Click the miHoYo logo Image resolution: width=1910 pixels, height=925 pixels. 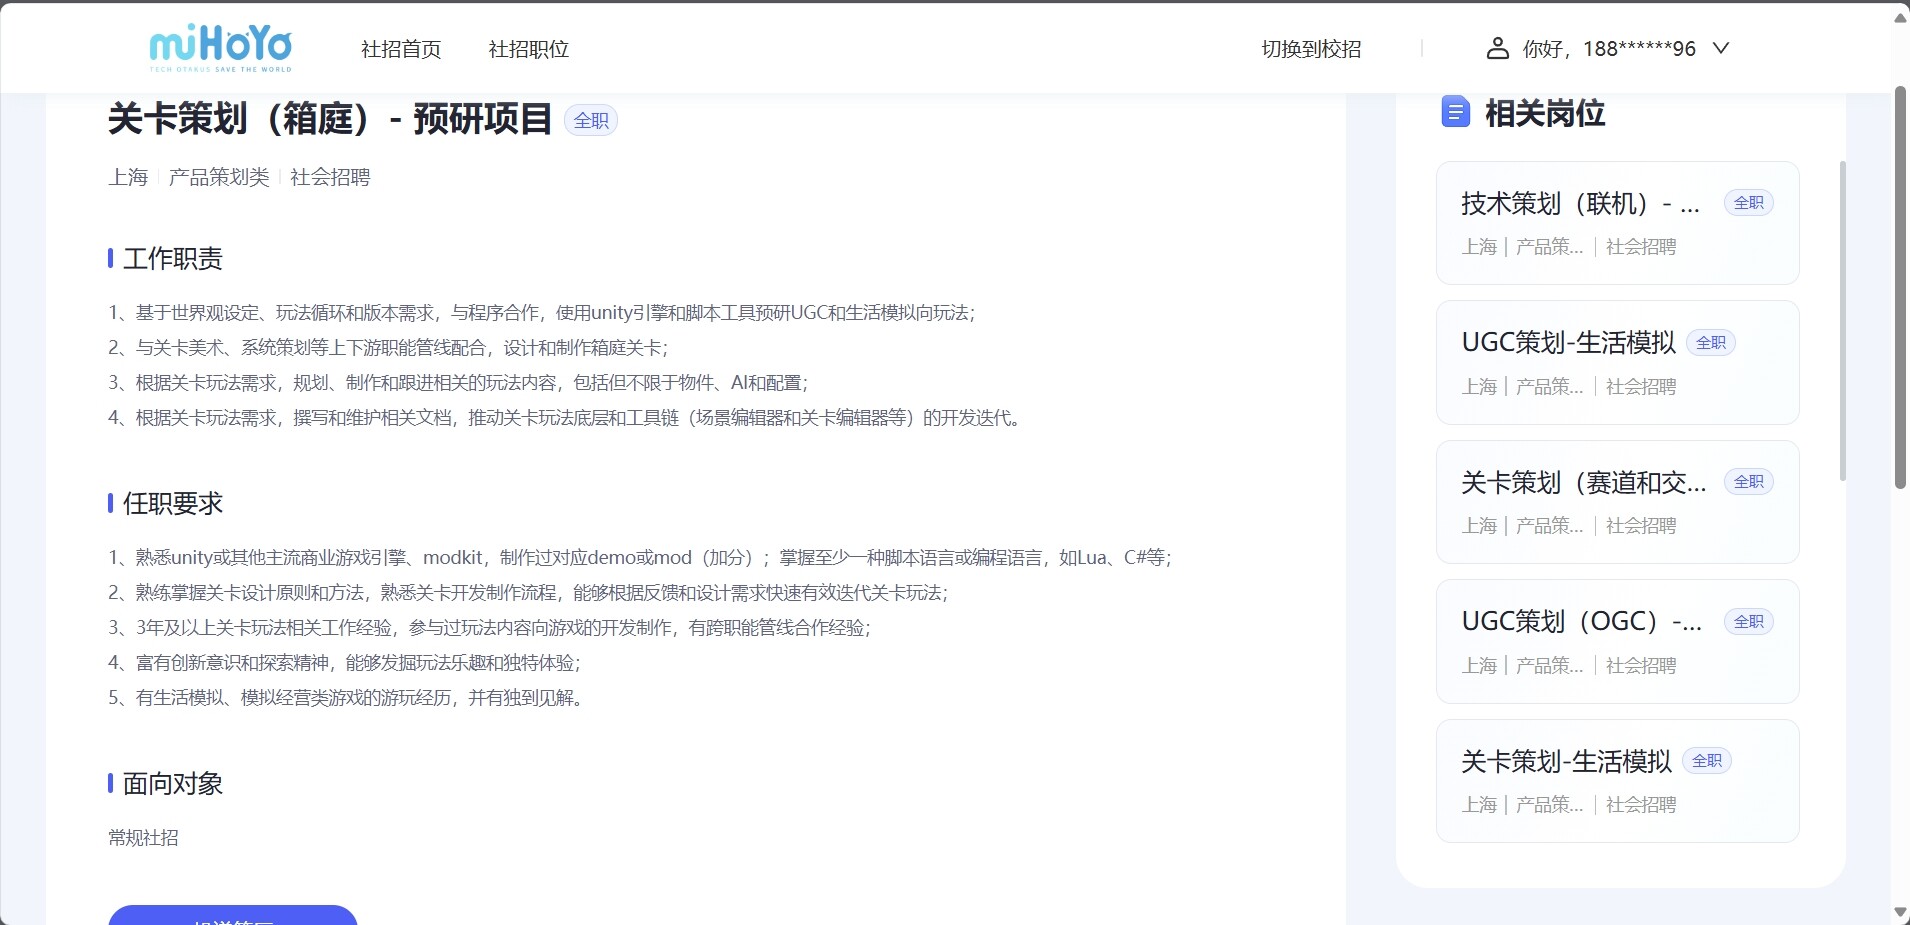click(221, 48)
